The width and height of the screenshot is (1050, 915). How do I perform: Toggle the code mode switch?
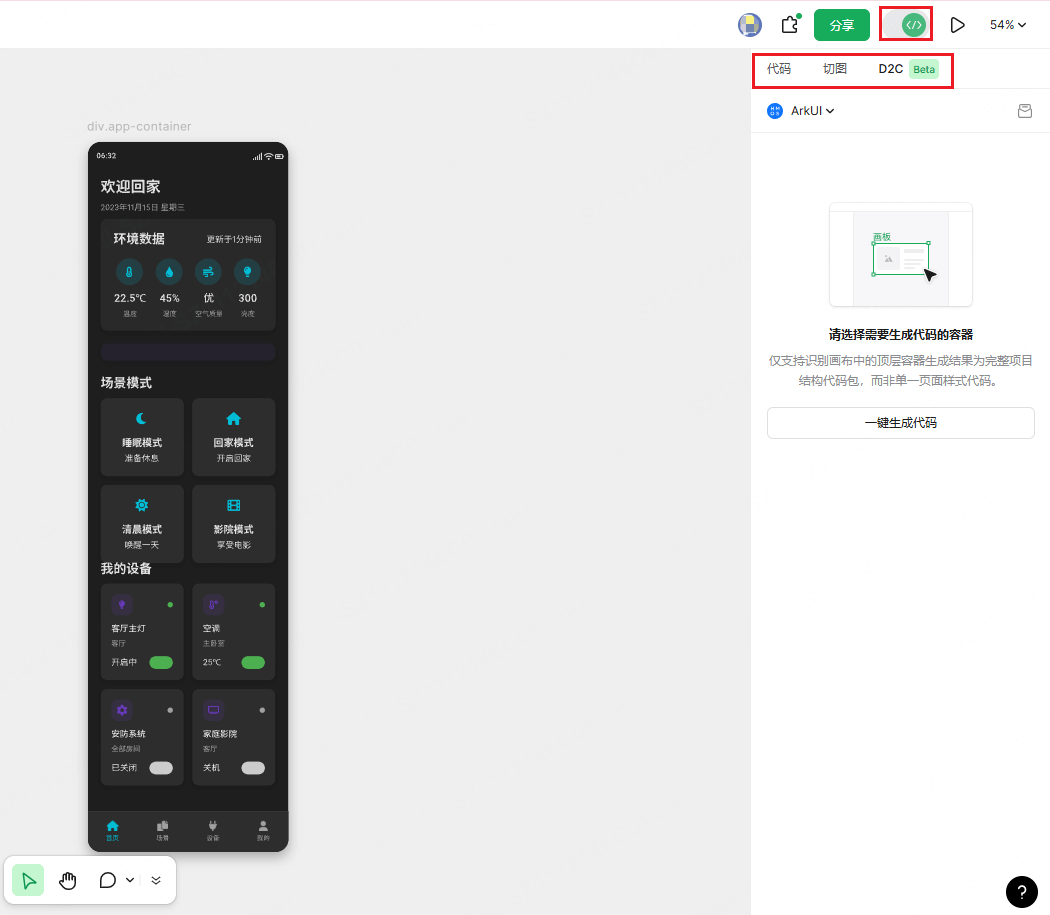[906, 25]
